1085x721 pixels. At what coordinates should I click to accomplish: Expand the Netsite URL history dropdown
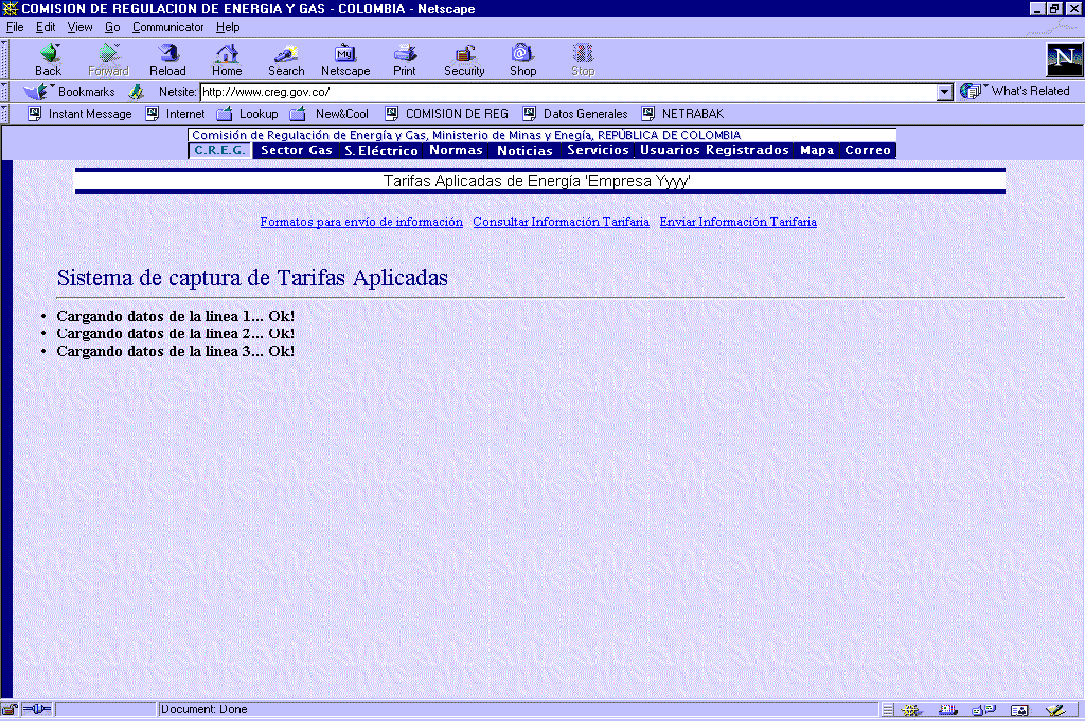[x=945, y=92]
